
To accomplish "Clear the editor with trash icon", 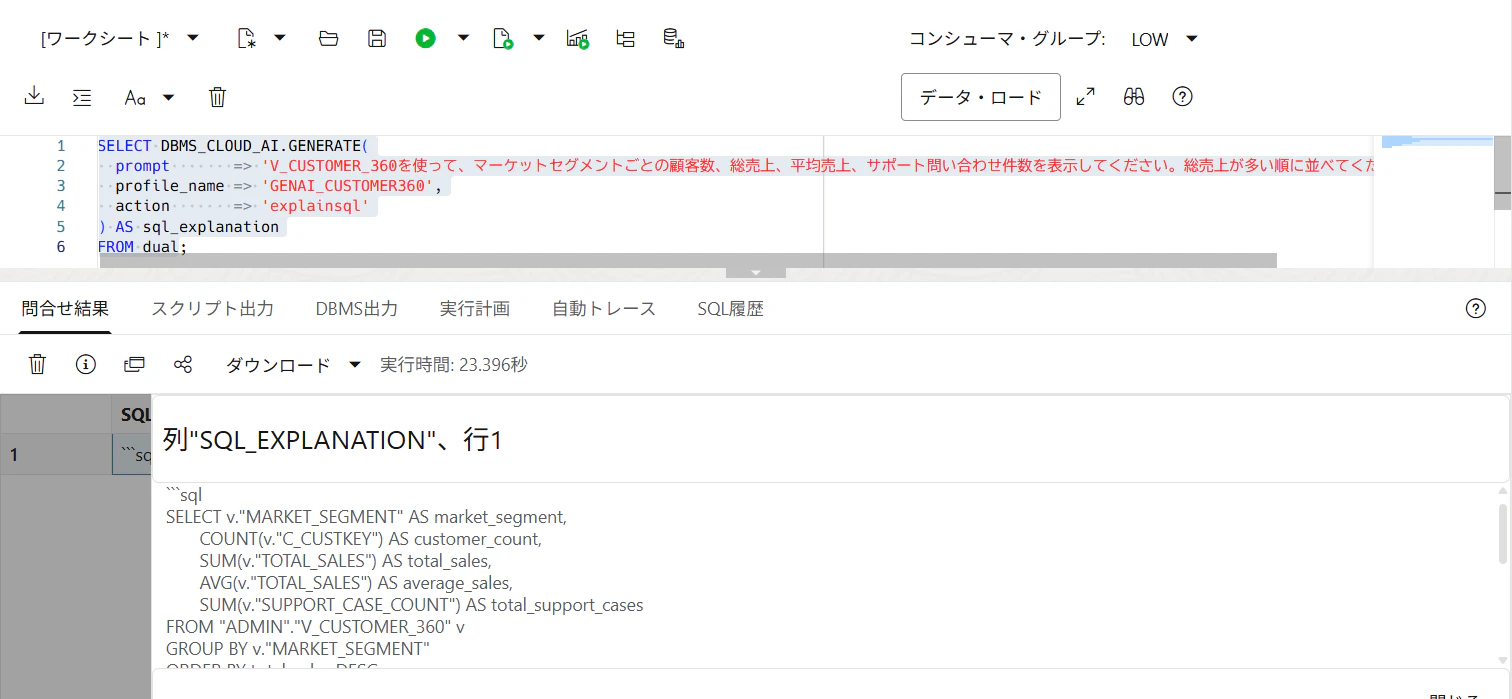I will [x=218, y=97].
